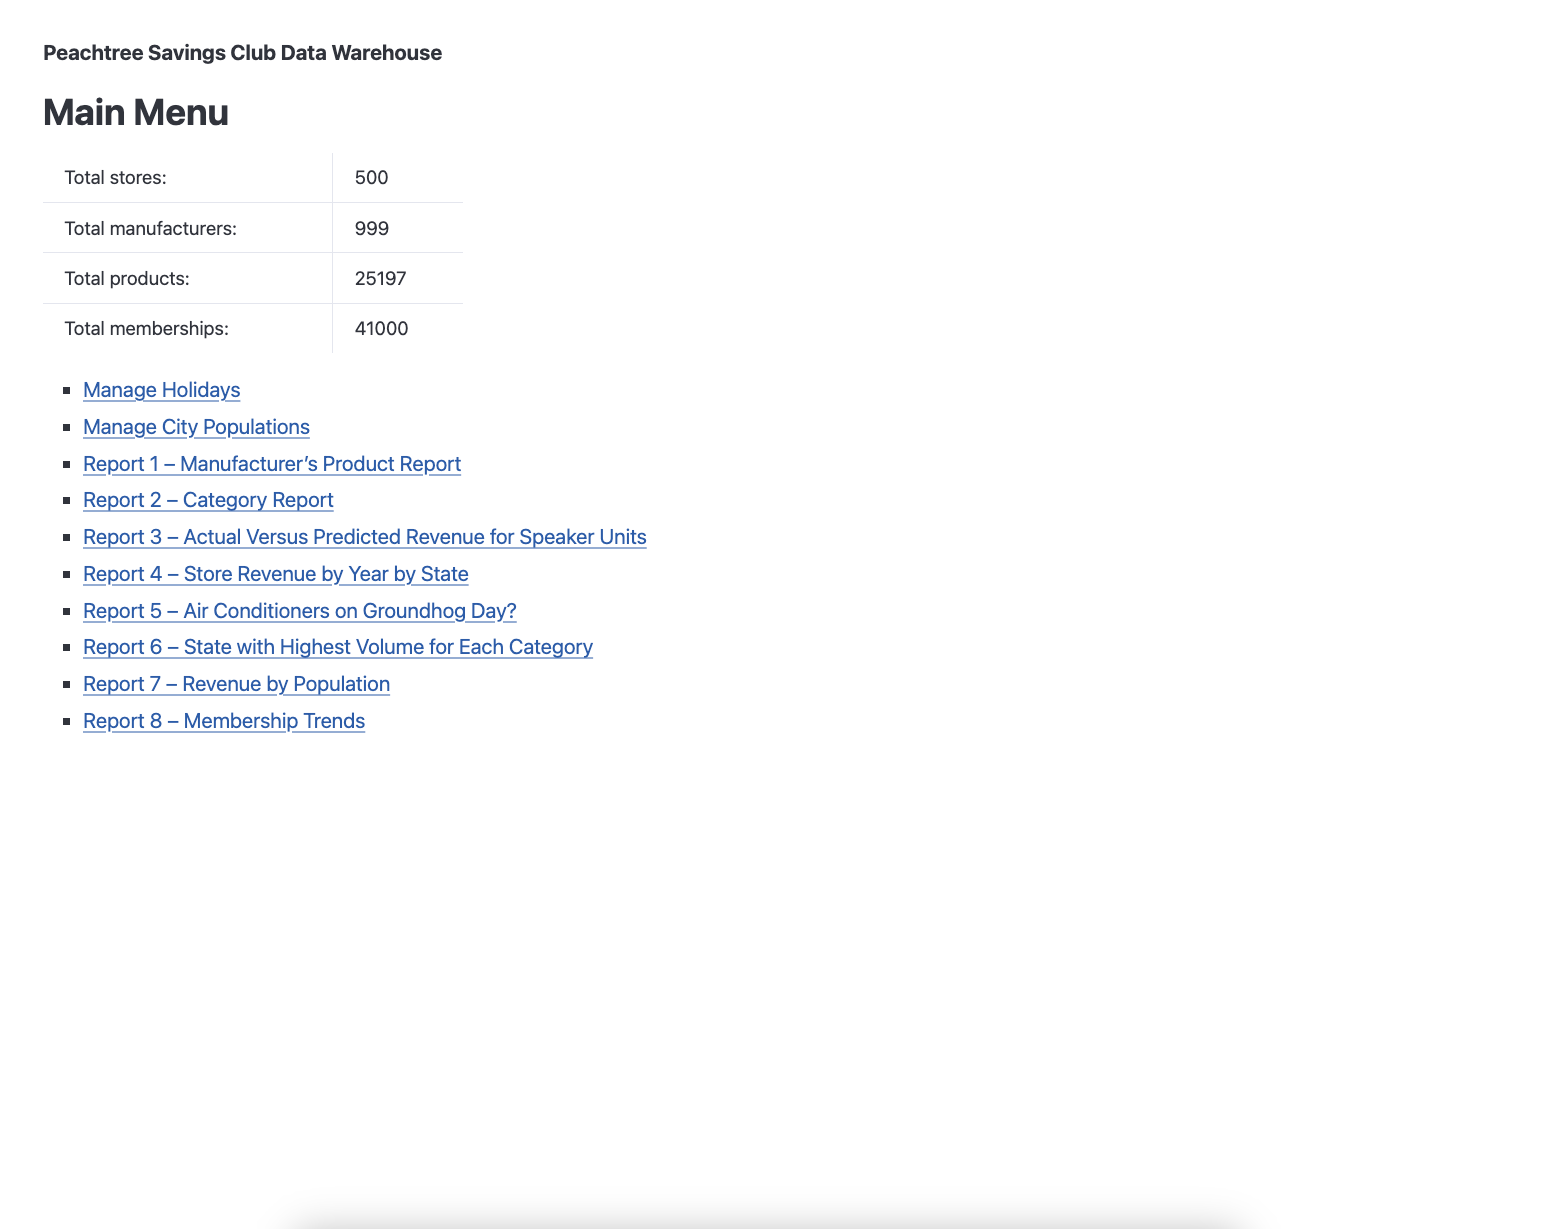This screenshot has width=1552, height=1229.
Task: Select the Total products row
Action: click(128, 278)
